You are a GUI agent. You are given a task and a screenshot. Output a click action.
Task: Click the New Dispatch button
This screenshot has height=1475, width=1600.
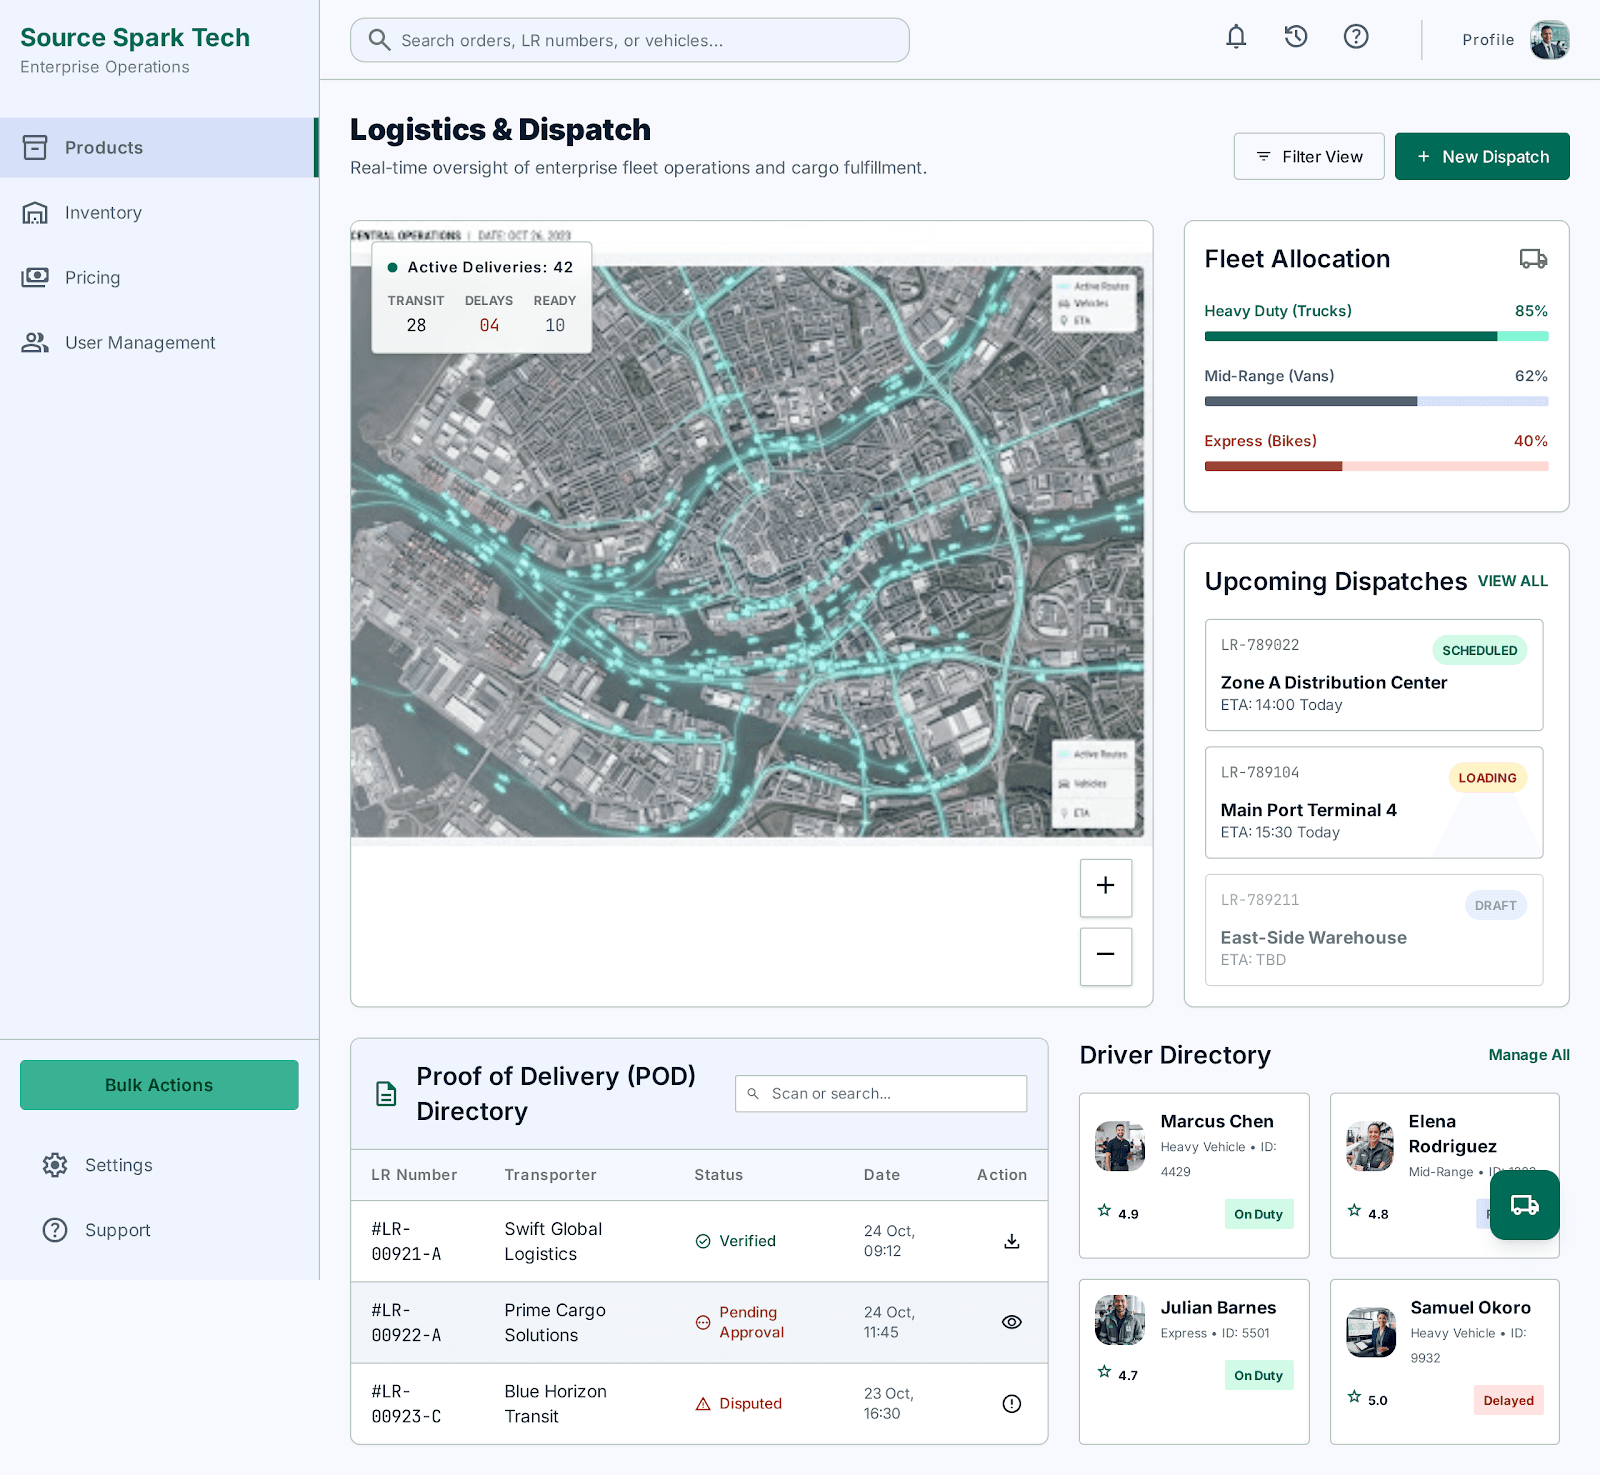coord(1482,157)
